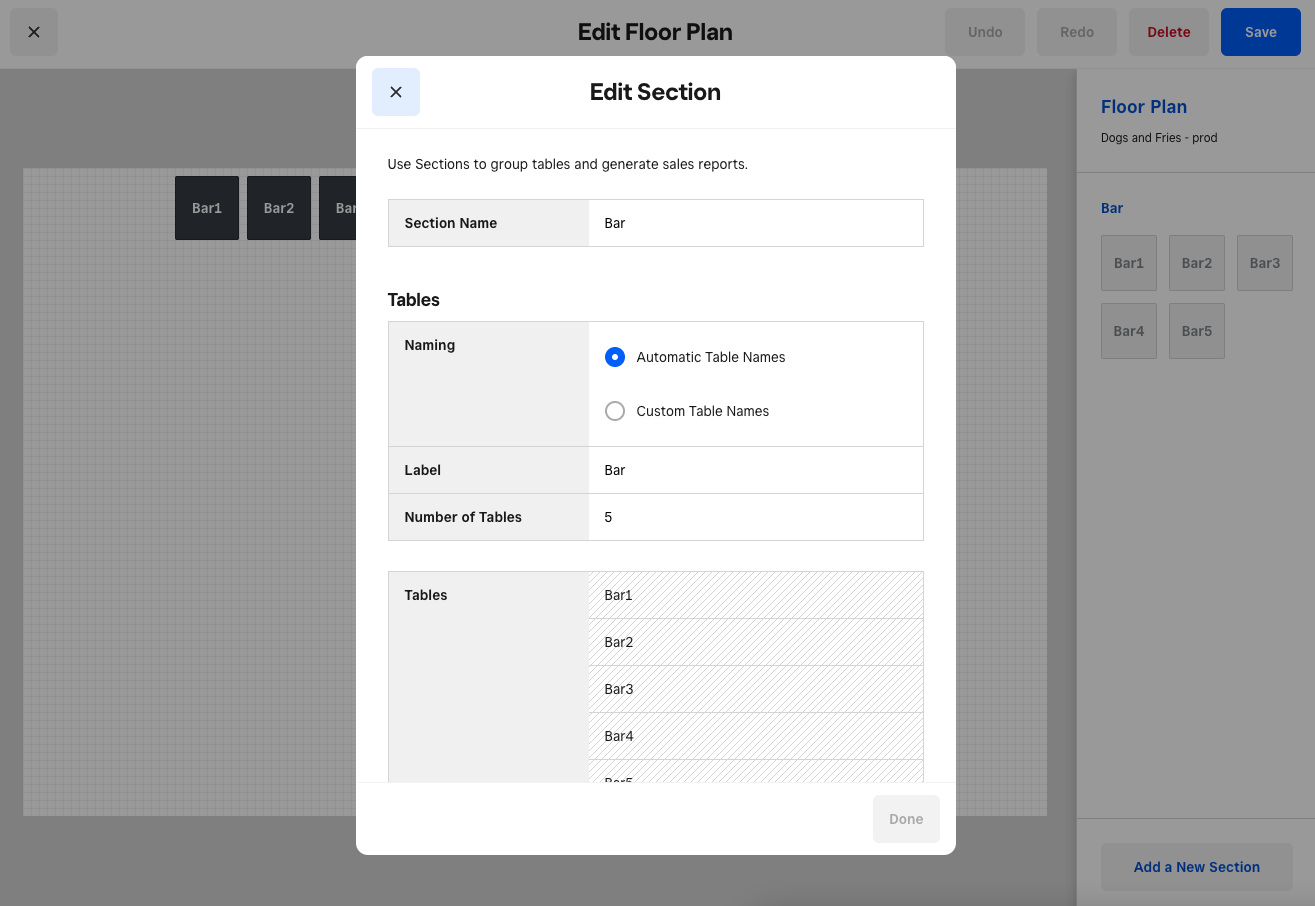Click Add a New Section button
This screenshot has width=1315, height=906.
click(1197, 867)
